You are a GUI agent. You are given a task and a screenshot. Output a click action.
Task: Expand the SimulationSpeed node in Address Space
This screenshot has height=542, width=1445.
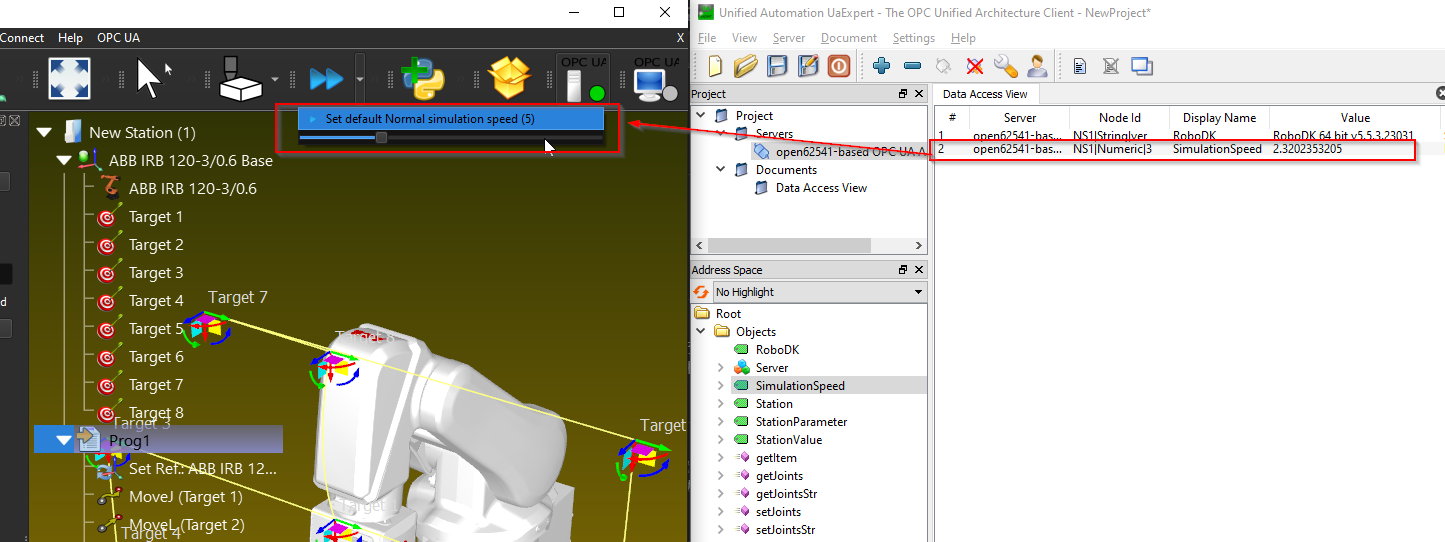(720, 386)
